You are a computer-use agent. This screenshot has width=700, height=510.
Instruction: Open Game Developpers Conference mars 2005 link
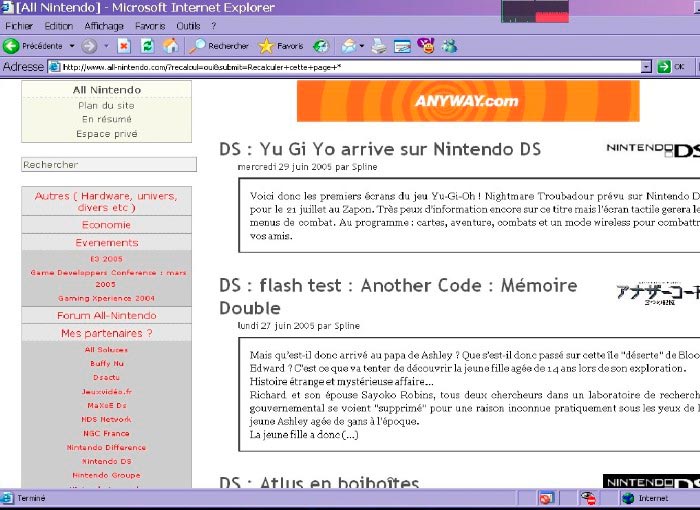coord(107,278)
